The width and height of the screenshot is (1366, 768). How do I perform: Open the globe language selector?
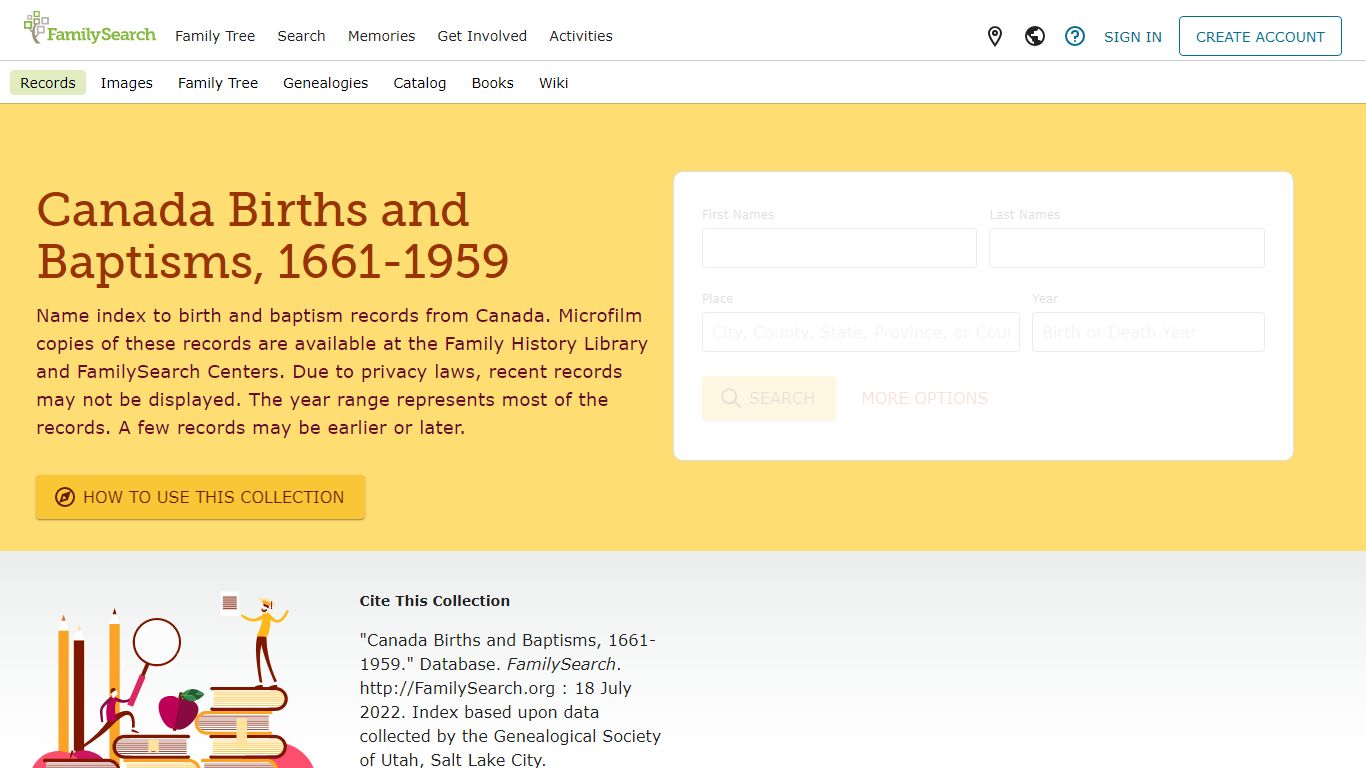point(1035,37)
